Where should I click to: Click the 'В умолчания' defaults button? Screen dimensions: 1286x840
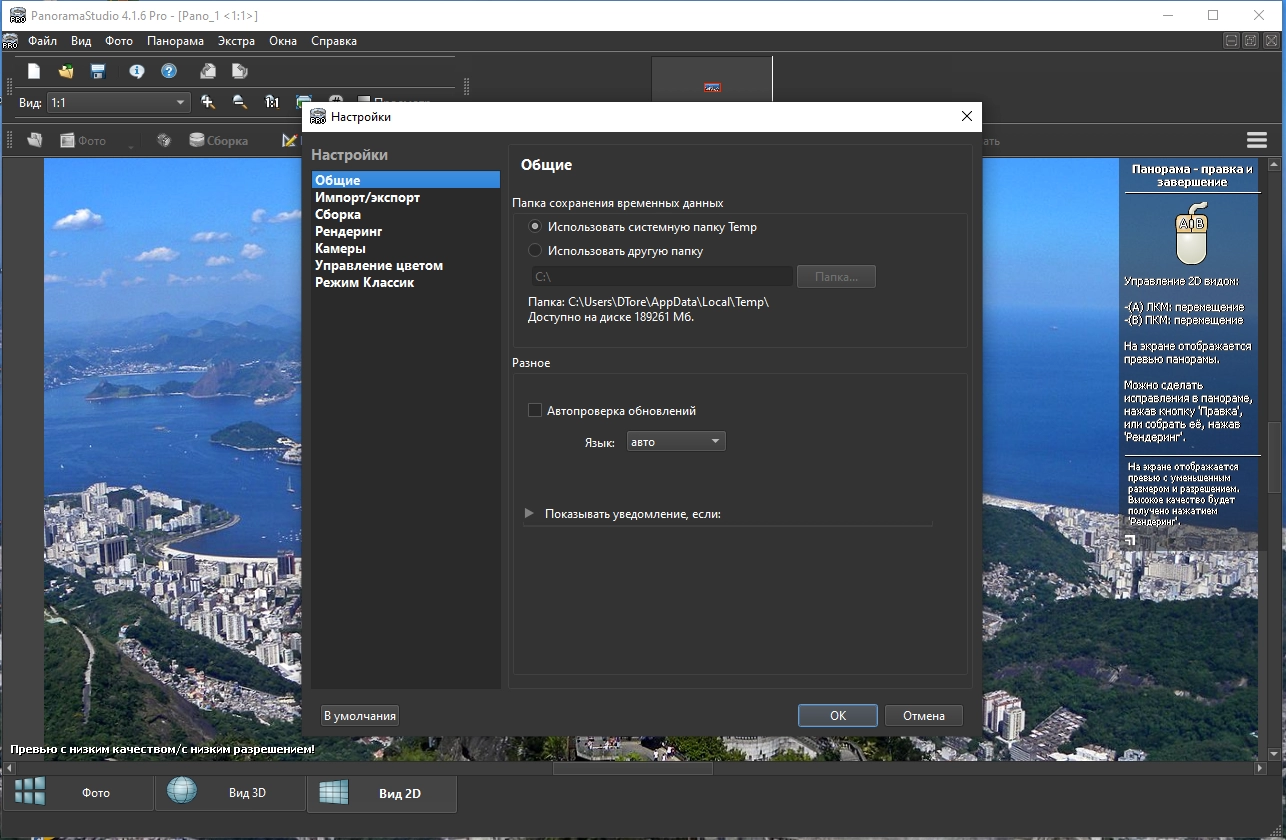[360, 715]
